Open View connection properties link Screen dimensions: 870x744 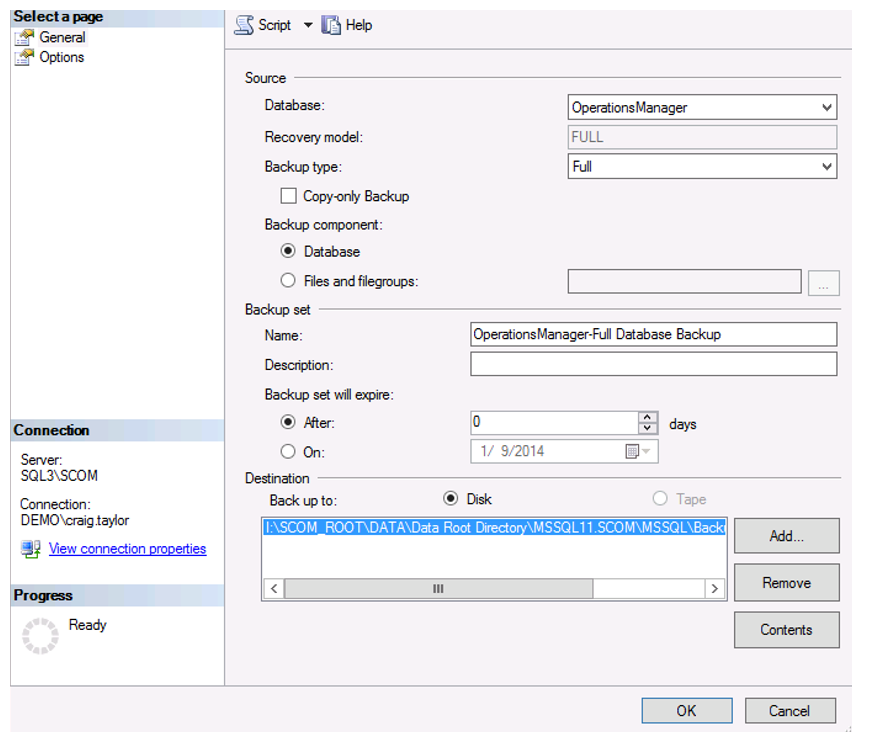click(x=128, y=549)
